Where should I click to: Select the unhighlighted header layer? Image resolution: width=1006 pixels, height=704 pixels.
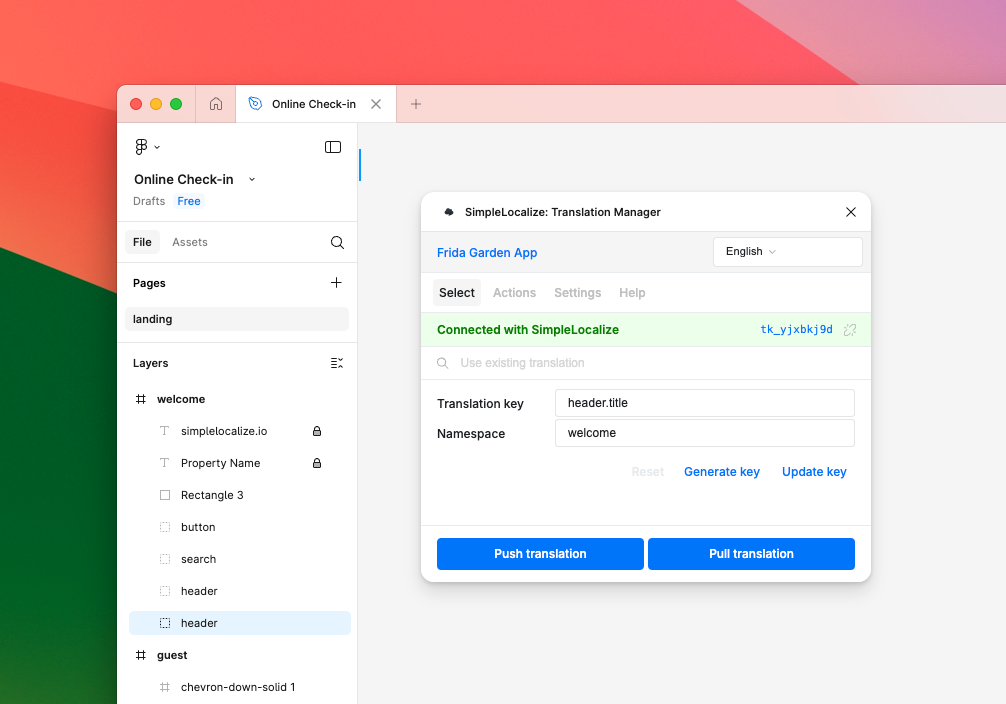pos(240,591)
